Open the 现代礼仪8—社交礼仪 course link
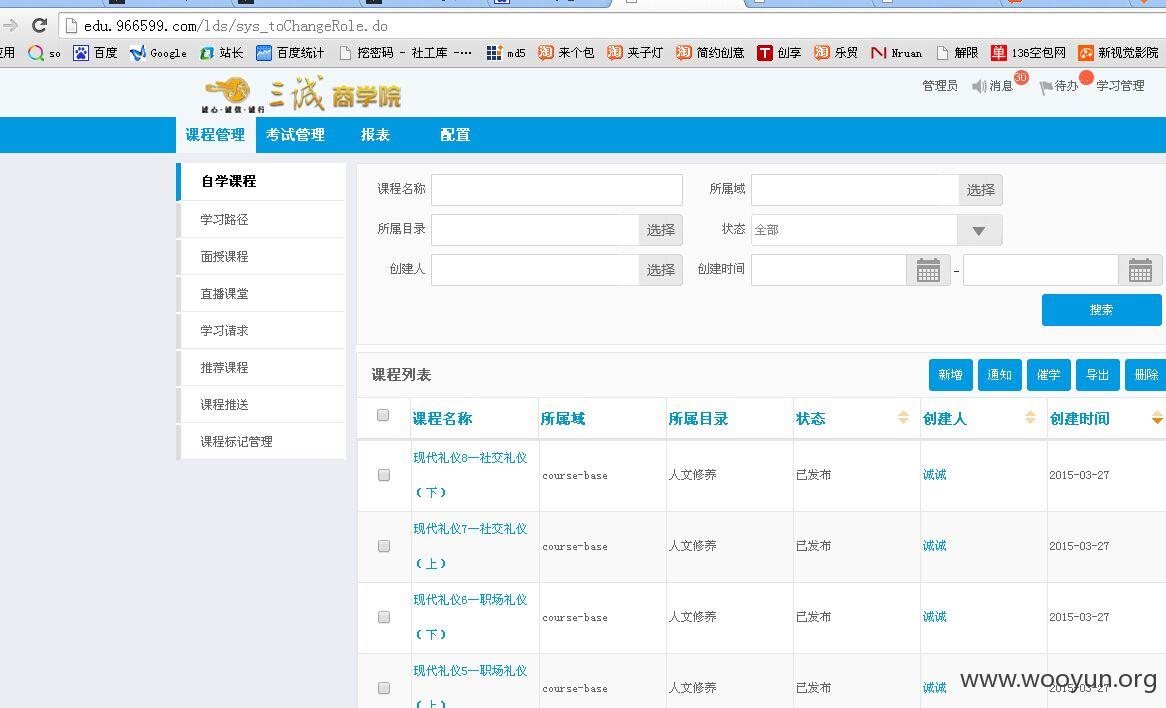This screenshot has height=708, width=1166. pyautogui.click(x=470, y=474)
